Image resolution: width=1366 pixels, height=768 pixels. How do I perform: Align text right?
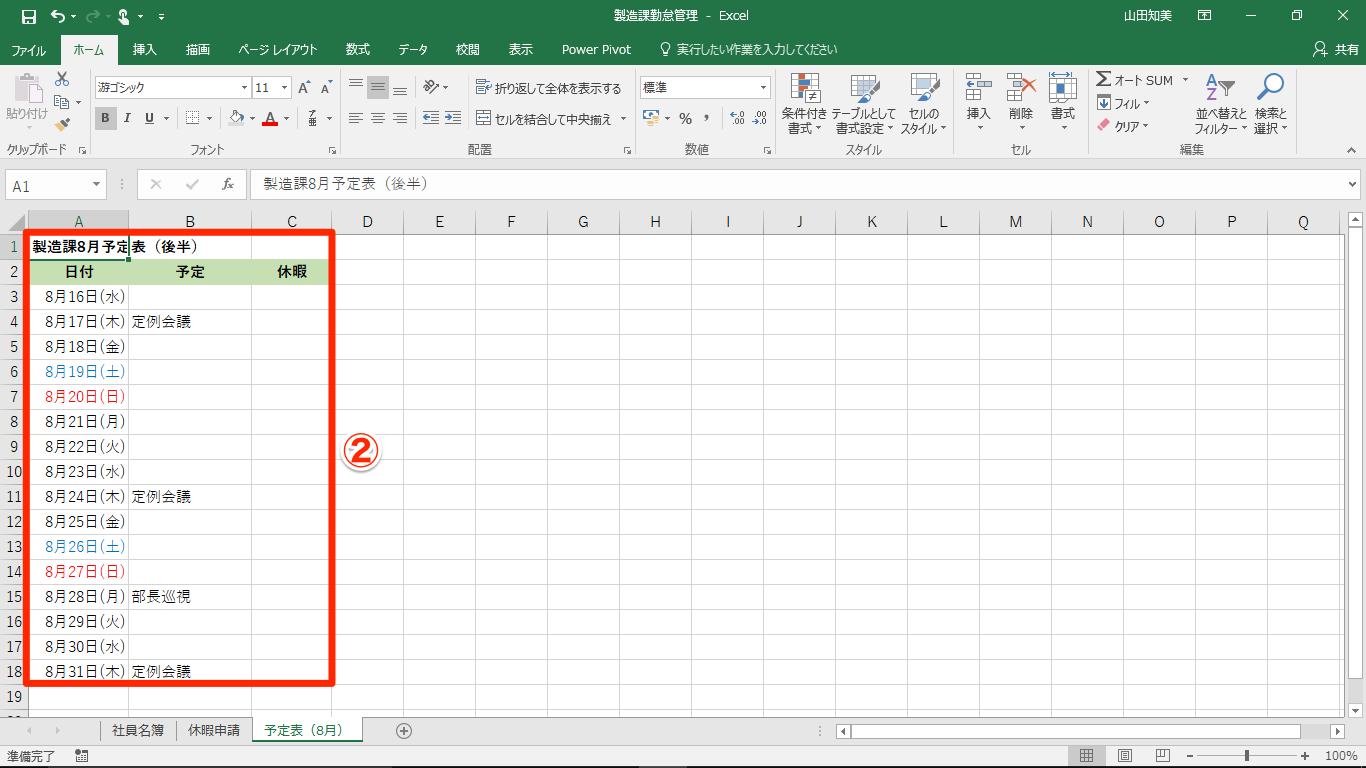[x=400, y=118]
